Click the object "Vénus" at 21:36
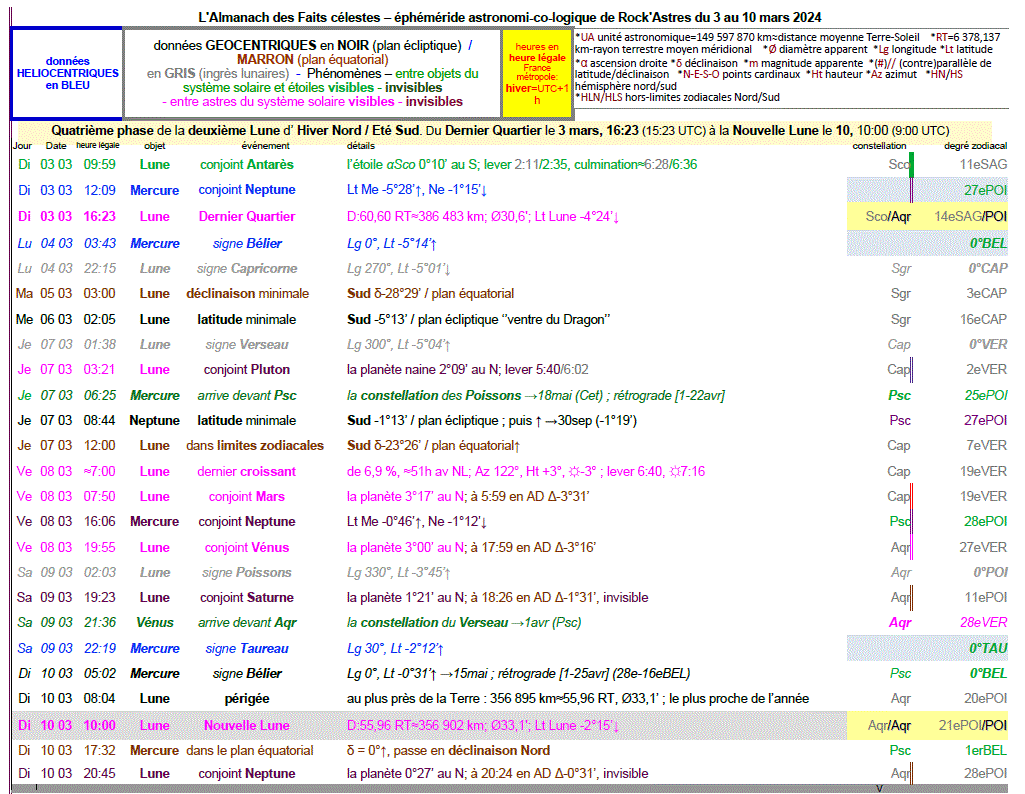The image size is (1025, 794). point(155,623)
